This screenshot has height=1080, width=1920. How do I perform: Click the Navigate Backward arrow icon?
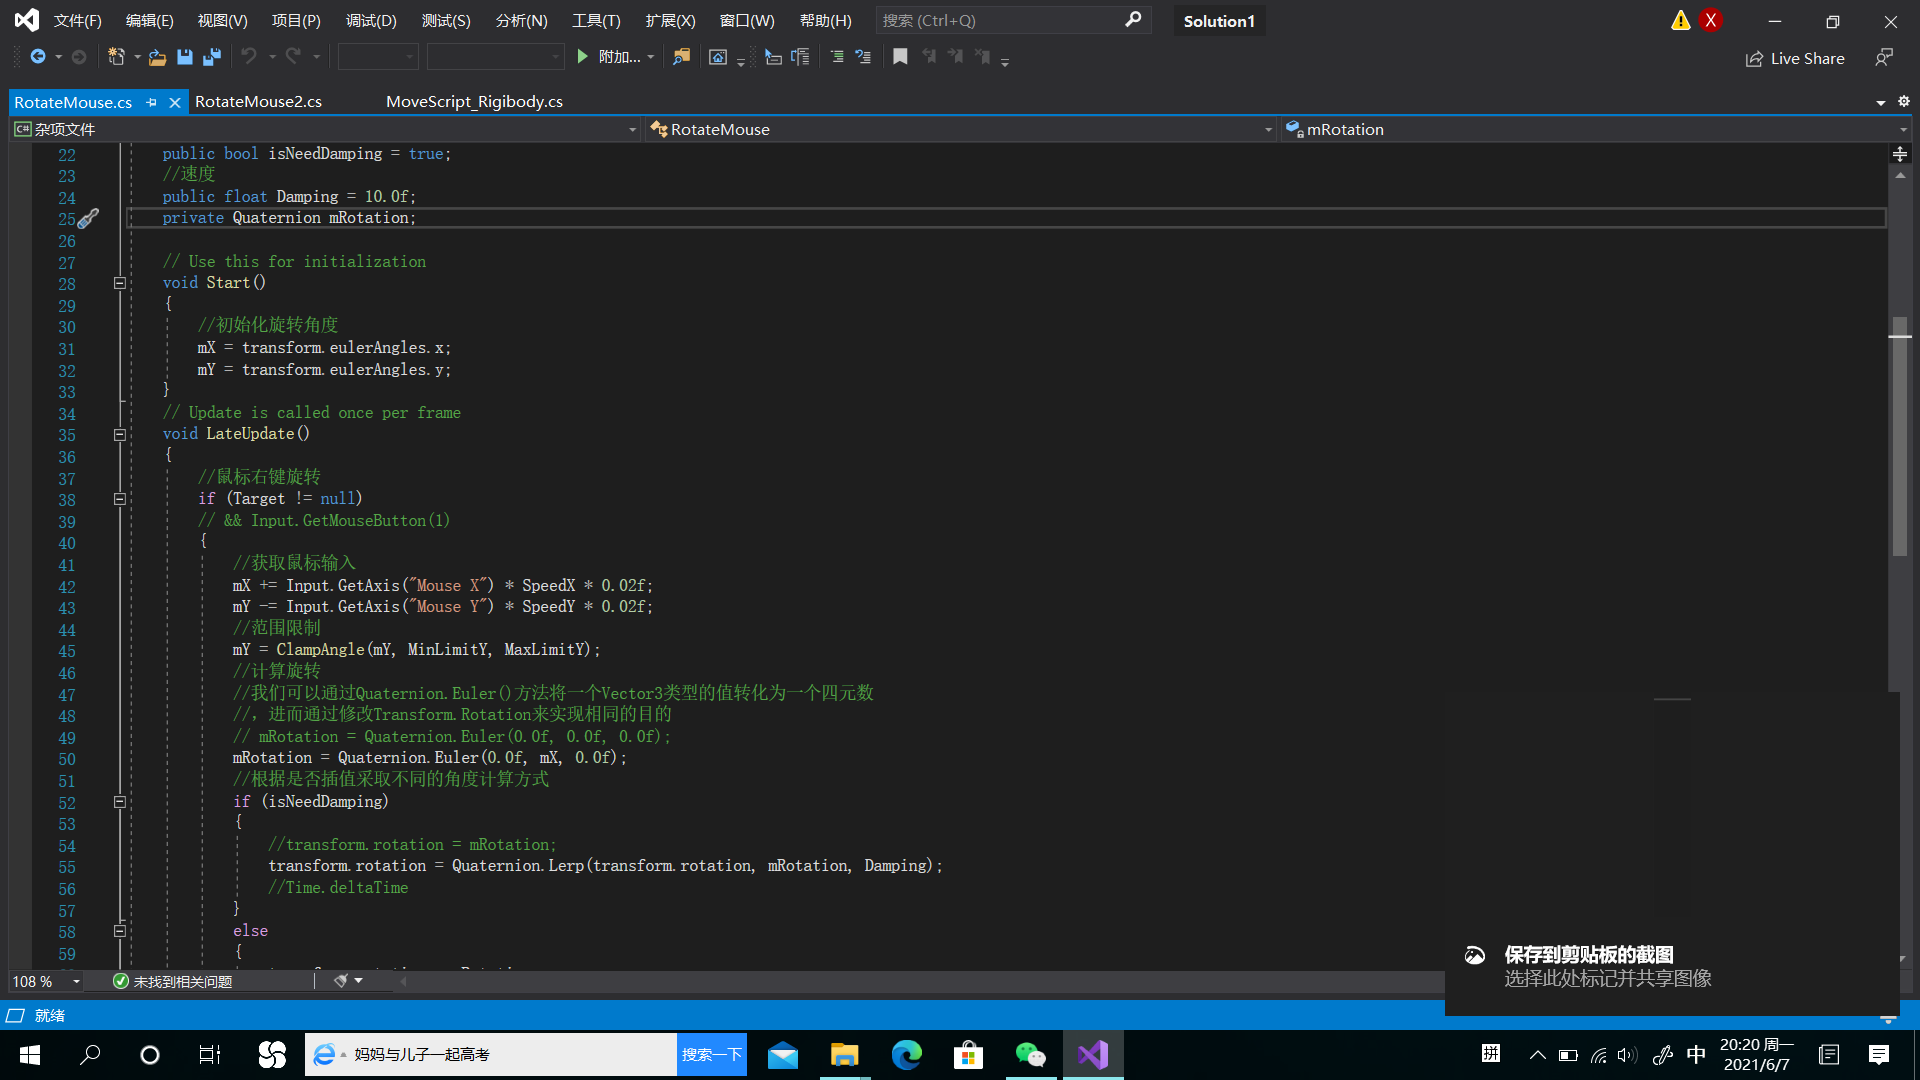(38, 57)
